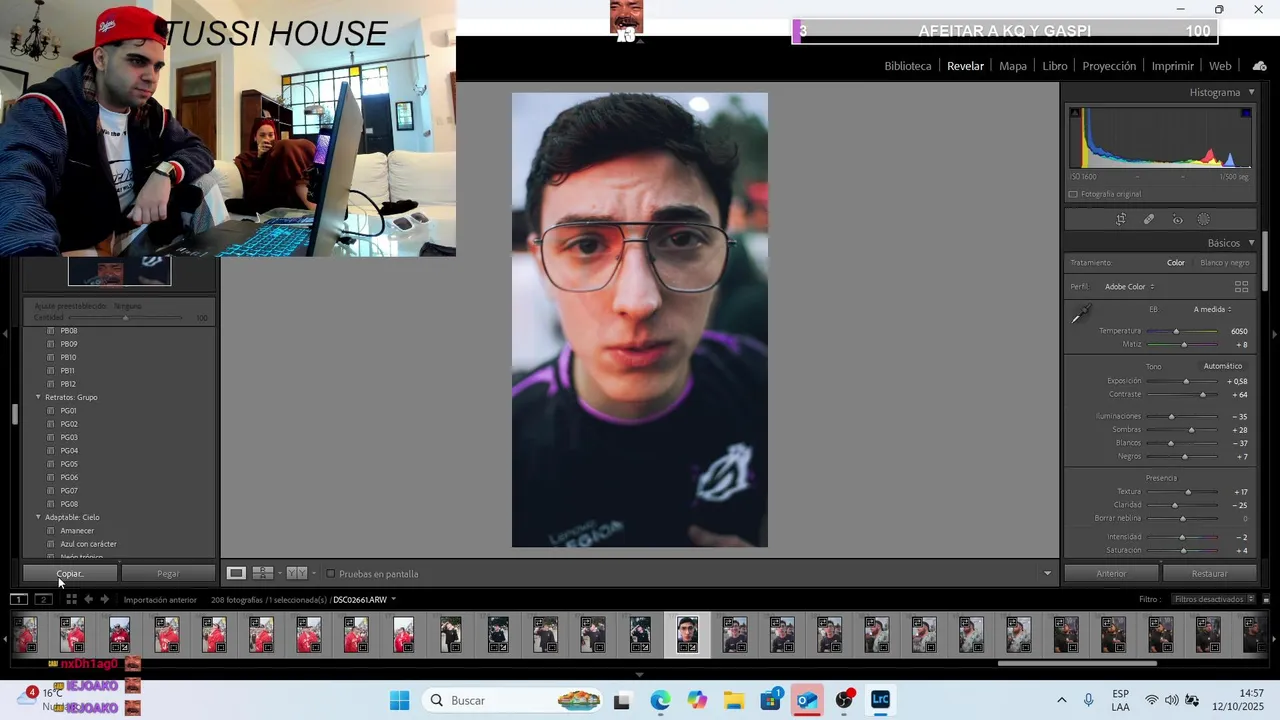This screenshot has height=720, width=1280.
Task: Click the Copiar settings button
Action: [69, 574]
